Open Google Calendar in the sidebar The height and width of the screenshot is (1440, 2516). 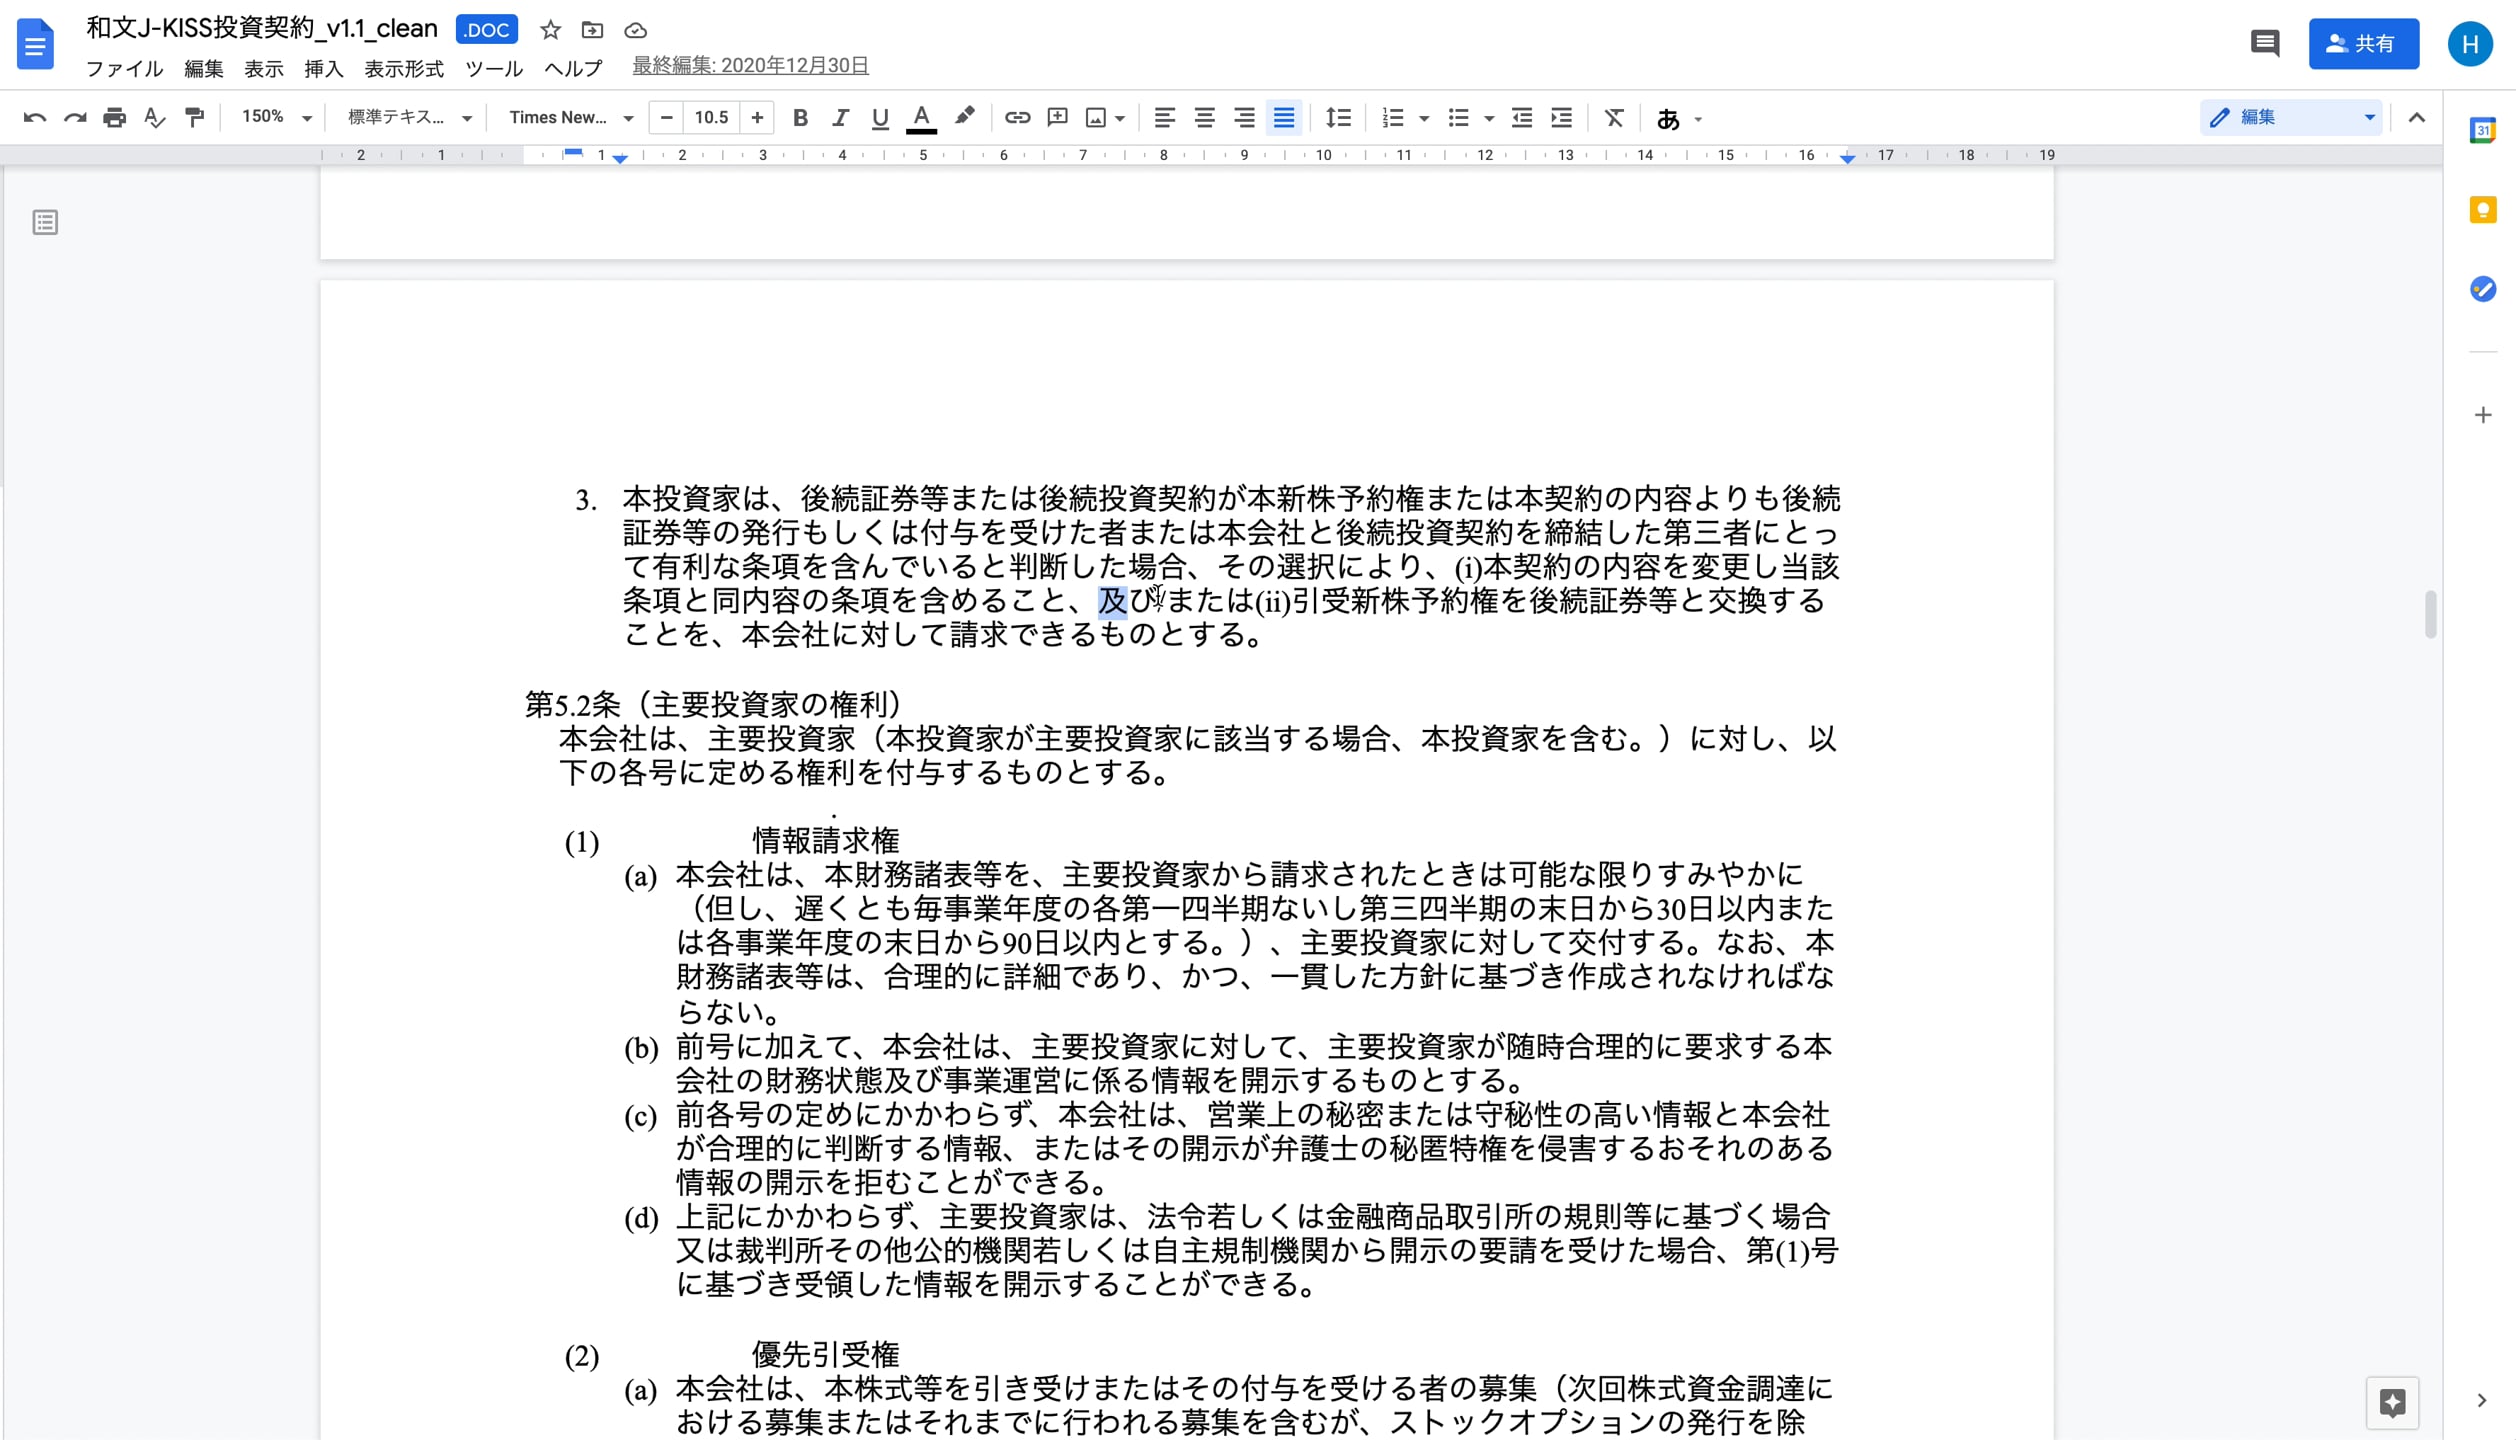point(2482,130)
